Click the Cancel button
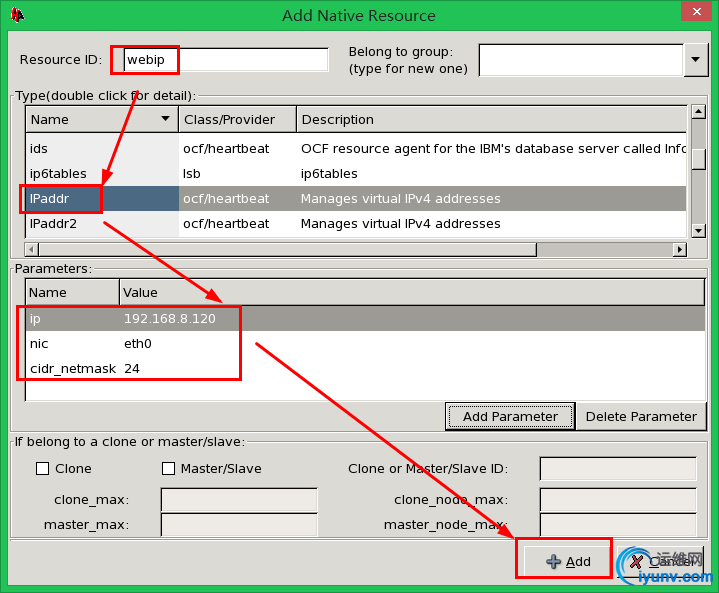719x593 pixels. (660, 561)
